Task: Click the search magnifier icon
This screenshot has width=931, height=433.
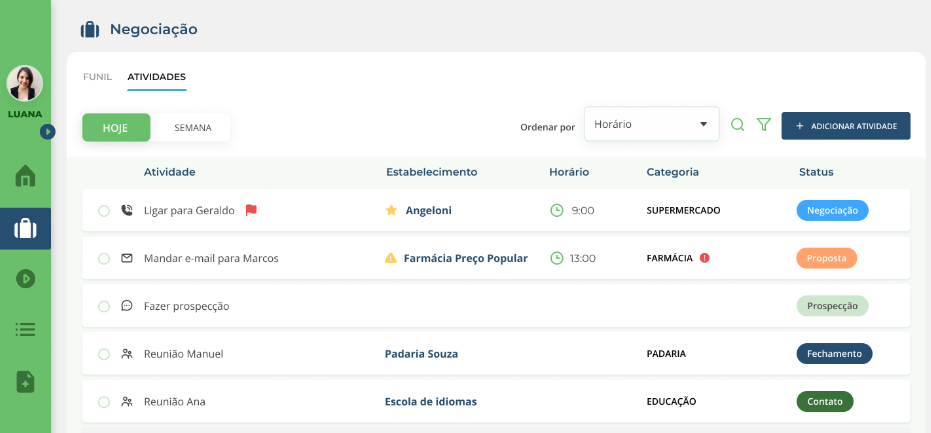Action: click(737, 125)
